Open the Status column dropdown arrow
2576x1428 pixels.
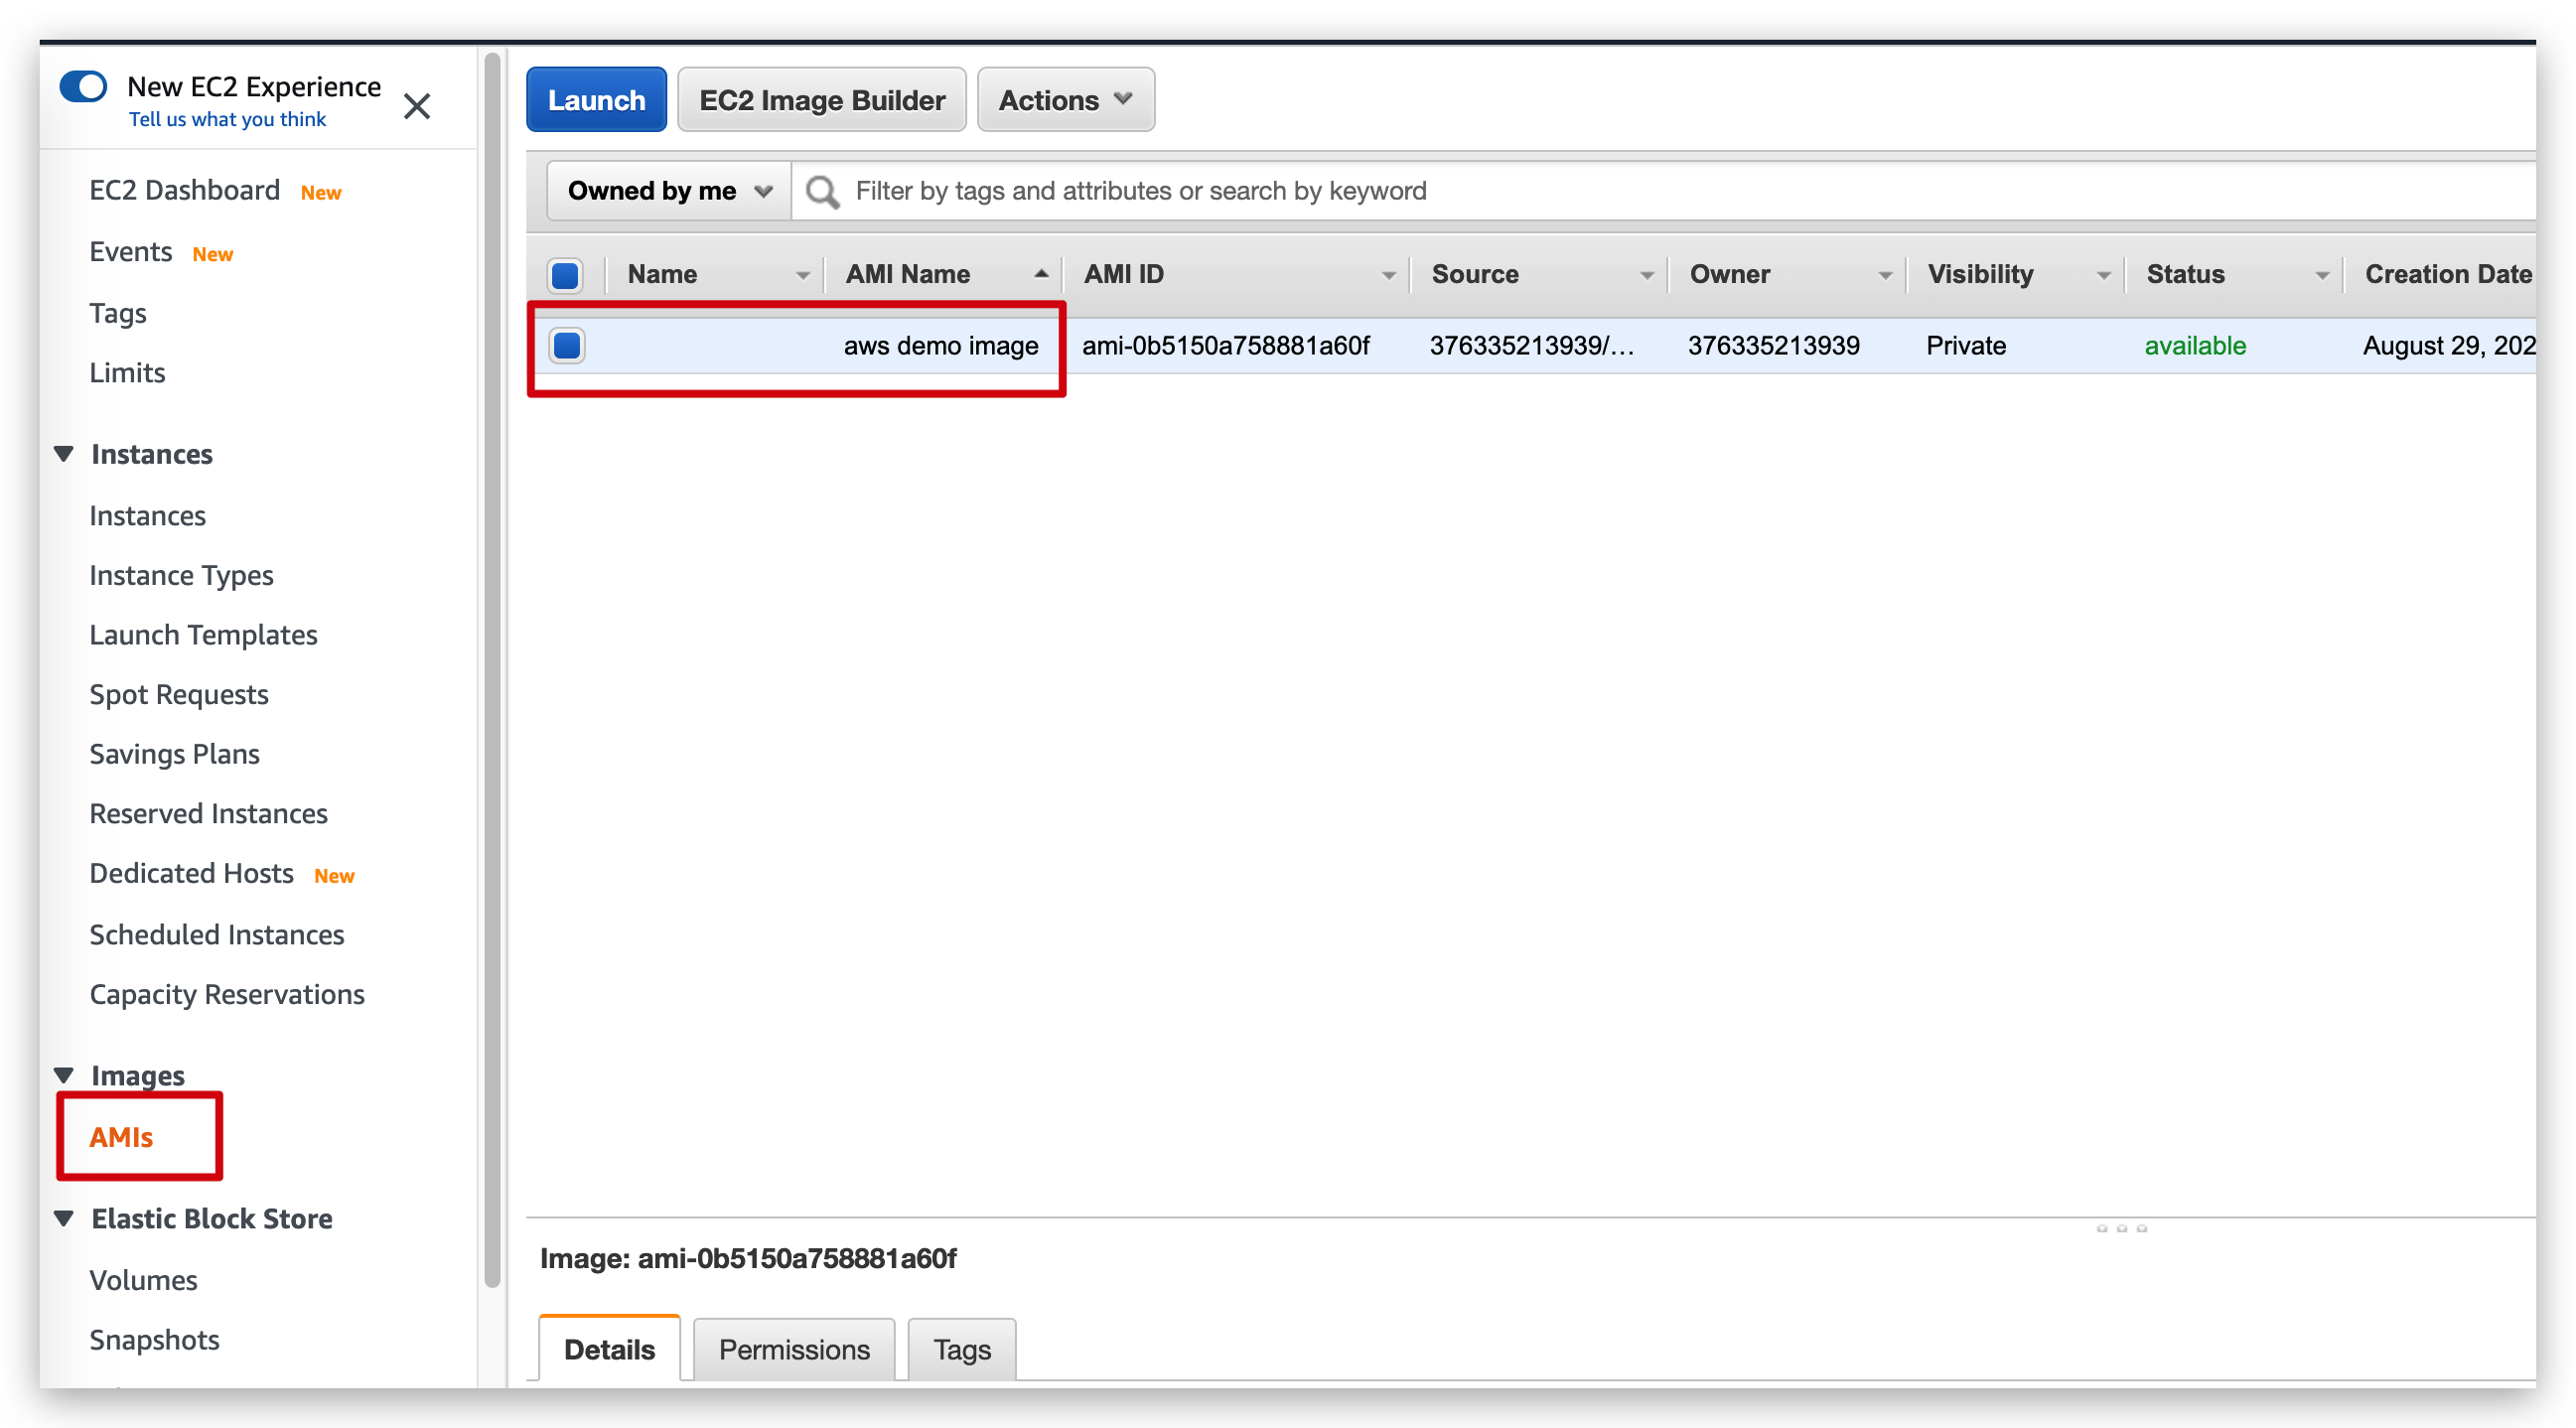point(2322,275)
